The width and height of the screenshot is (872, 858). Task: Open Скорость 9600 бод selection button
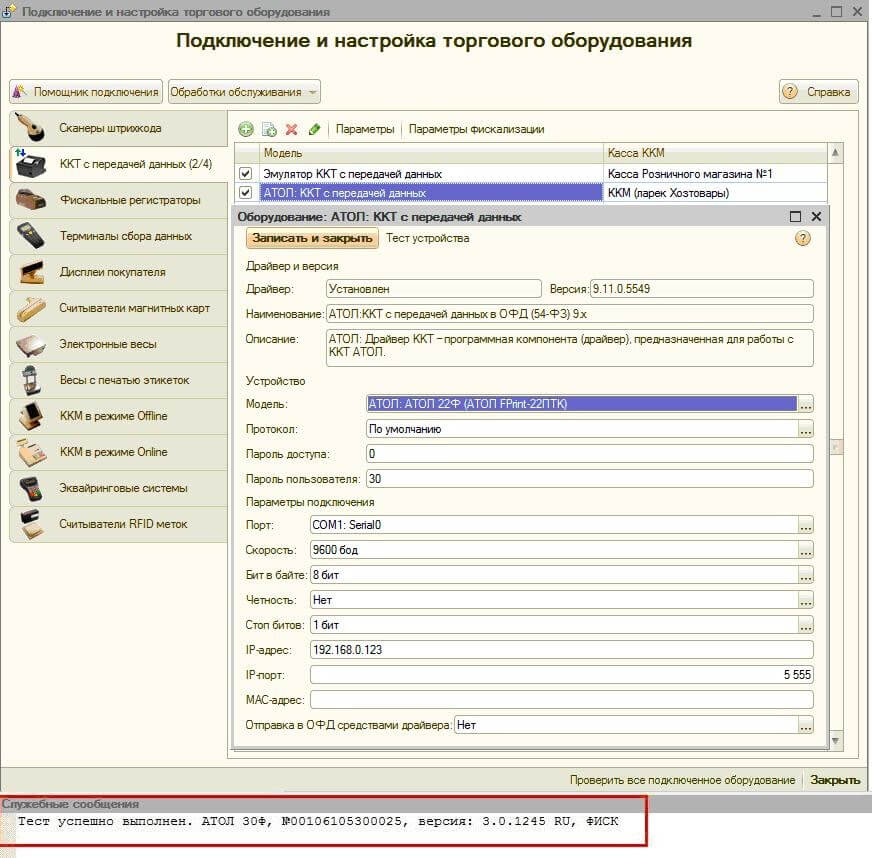point(806,550)
